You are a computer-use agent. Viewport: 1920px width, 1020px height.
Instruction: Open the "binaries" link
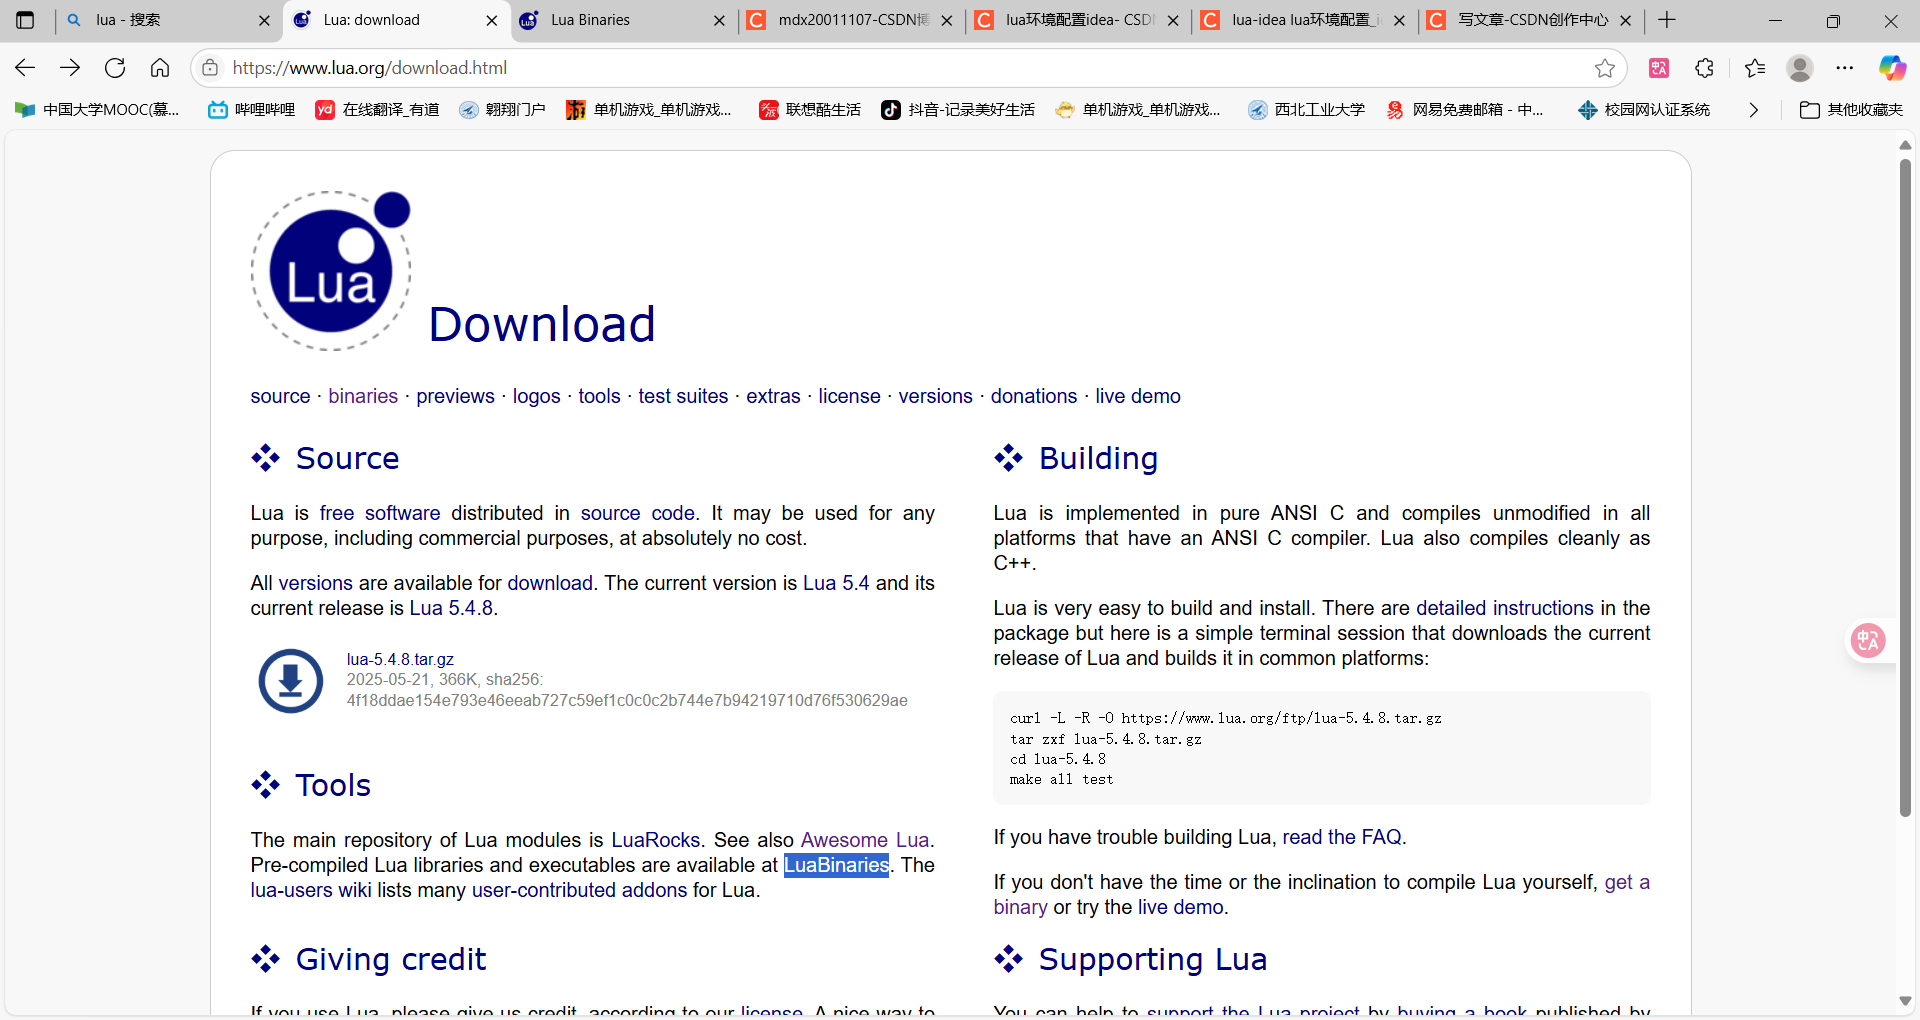point(362,396)
